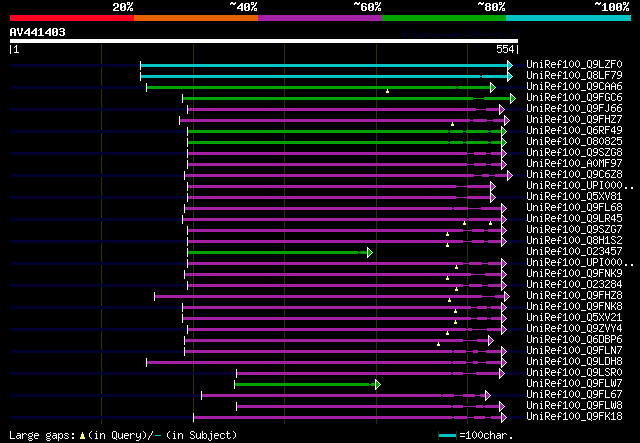Select the UniRef100_Q9LR45 label
Screen dimensions: 640x443
click(x=574, y=218)
